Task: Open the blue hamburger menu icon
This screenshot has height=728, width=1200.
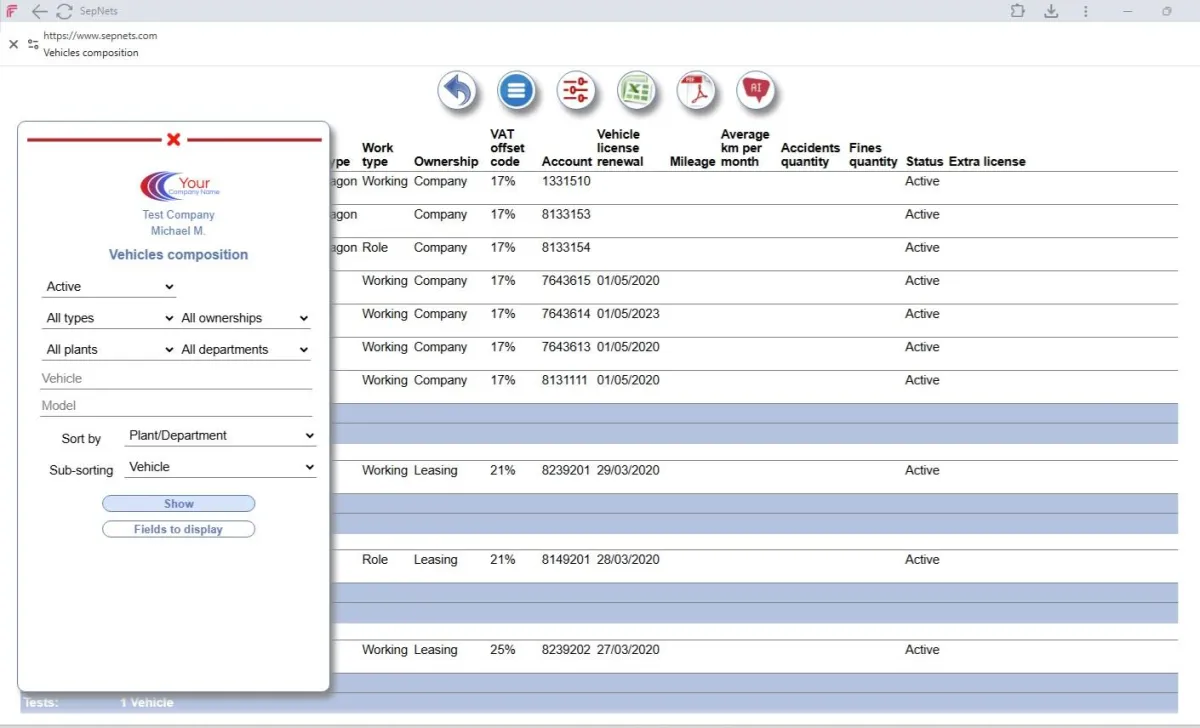Action: [516, 92]
